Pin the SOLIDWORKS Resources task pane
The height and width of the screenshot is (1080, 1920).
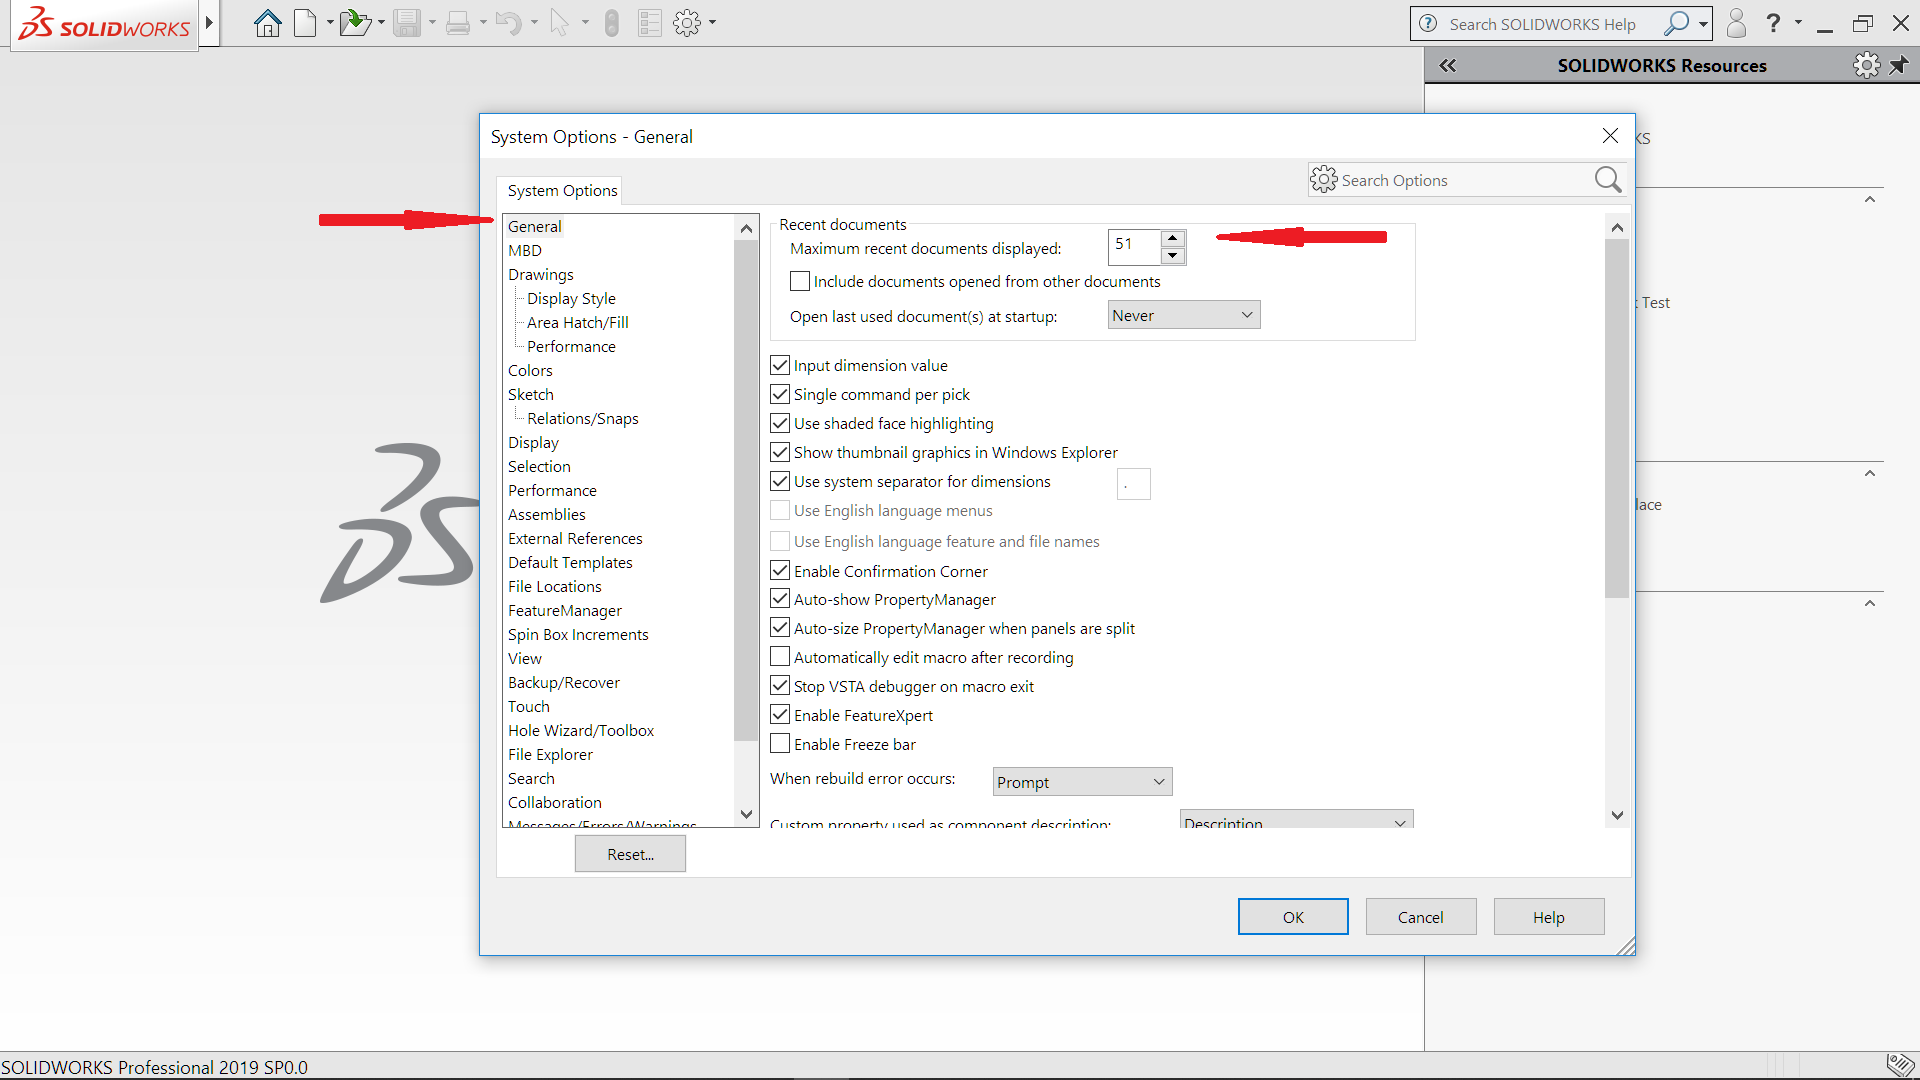1899,66
